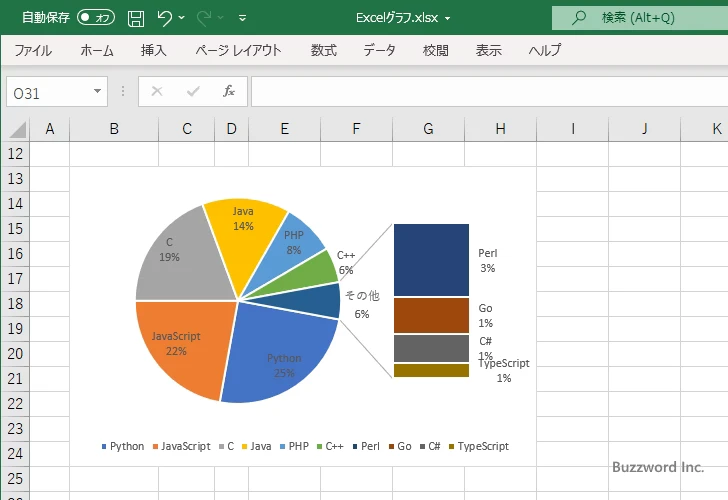
Task: Open Customize Quick Access Toolbar dropdown
Action: [x=242, y=18]
